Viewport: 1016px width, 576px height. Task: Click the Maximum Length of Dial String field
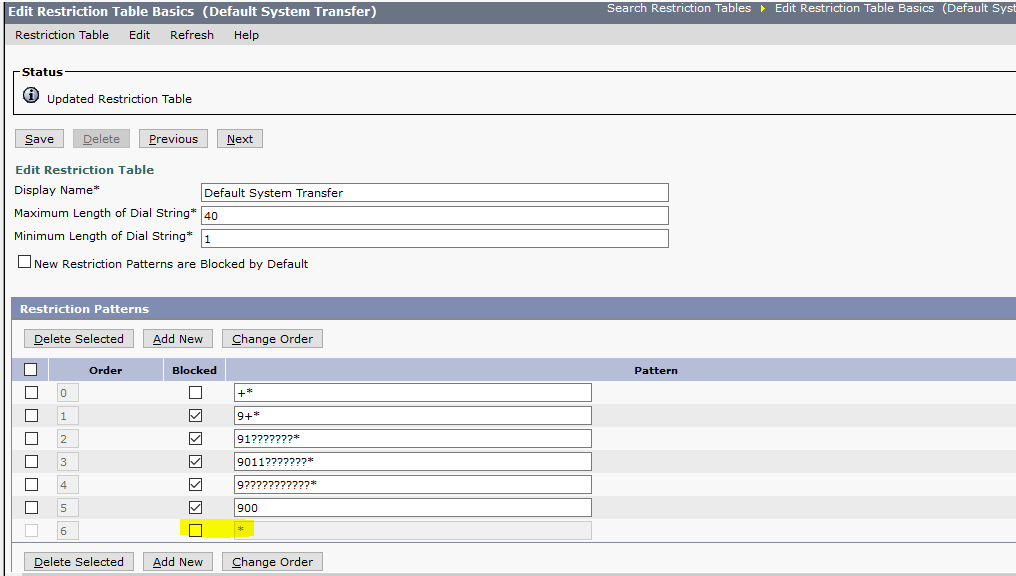click(434, 216)
